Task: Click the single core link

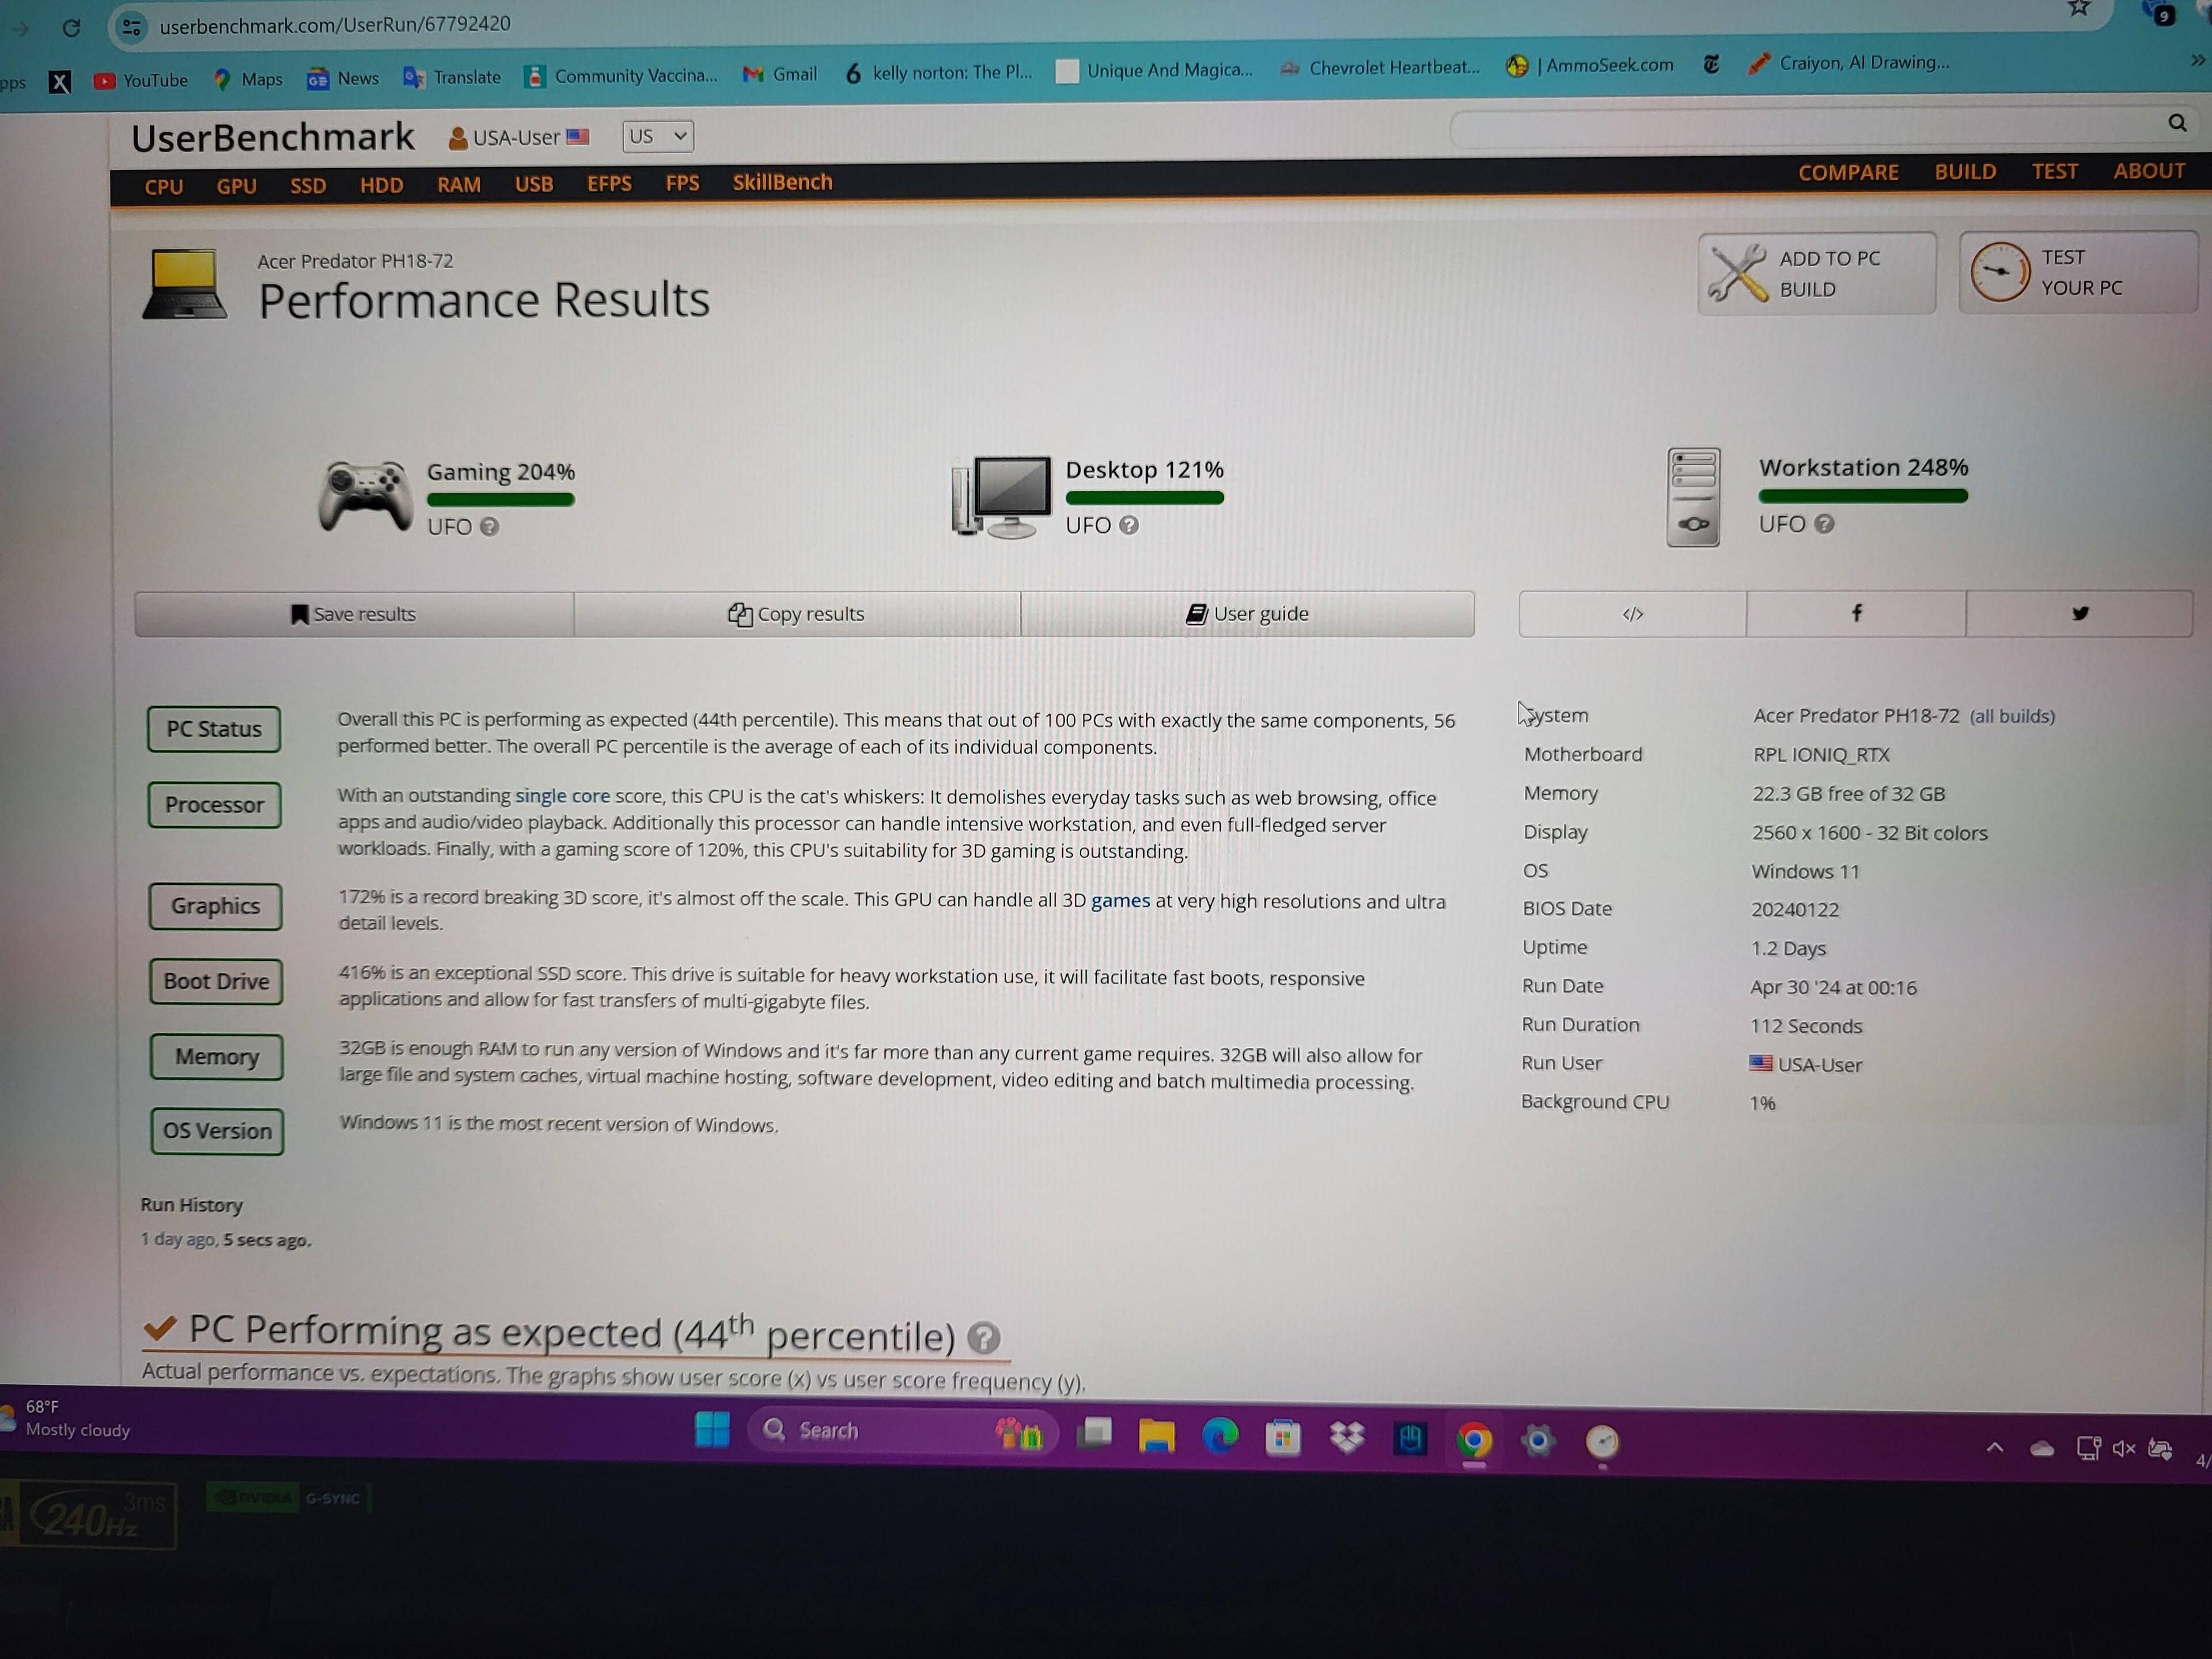Action: (562, 796)
